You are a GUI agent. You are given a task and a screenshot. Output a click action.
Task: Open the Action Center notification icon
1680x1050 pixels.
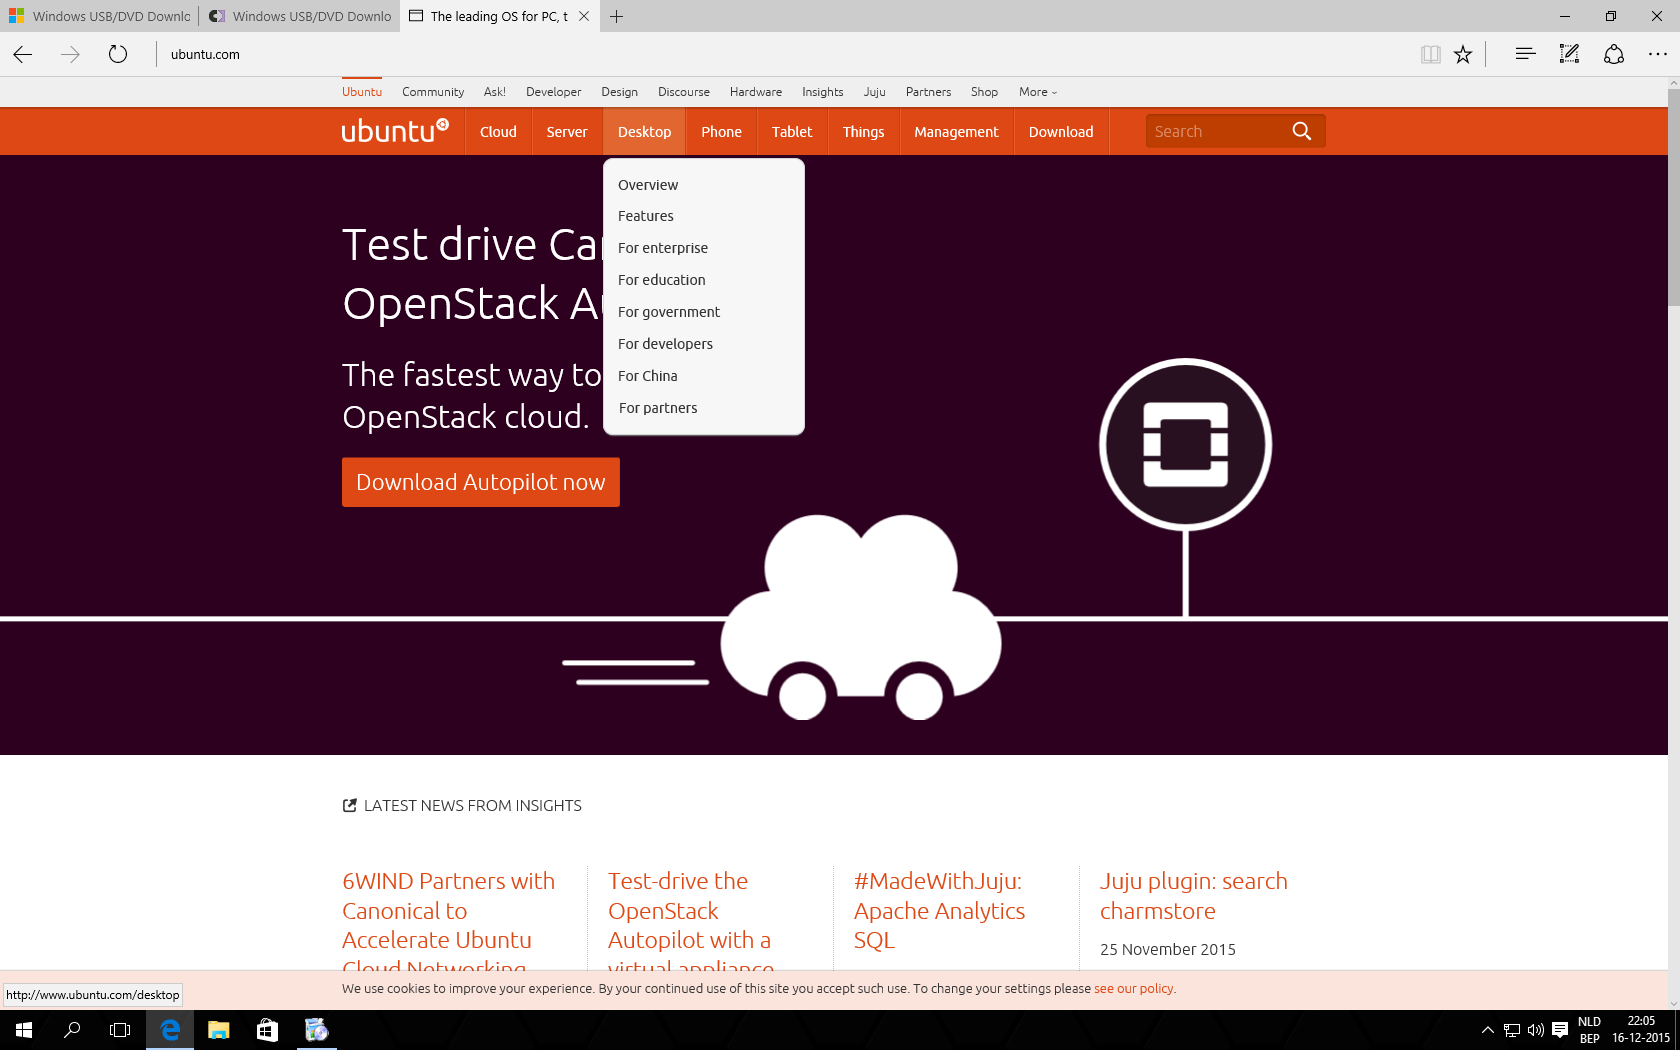point(1560,1030)
